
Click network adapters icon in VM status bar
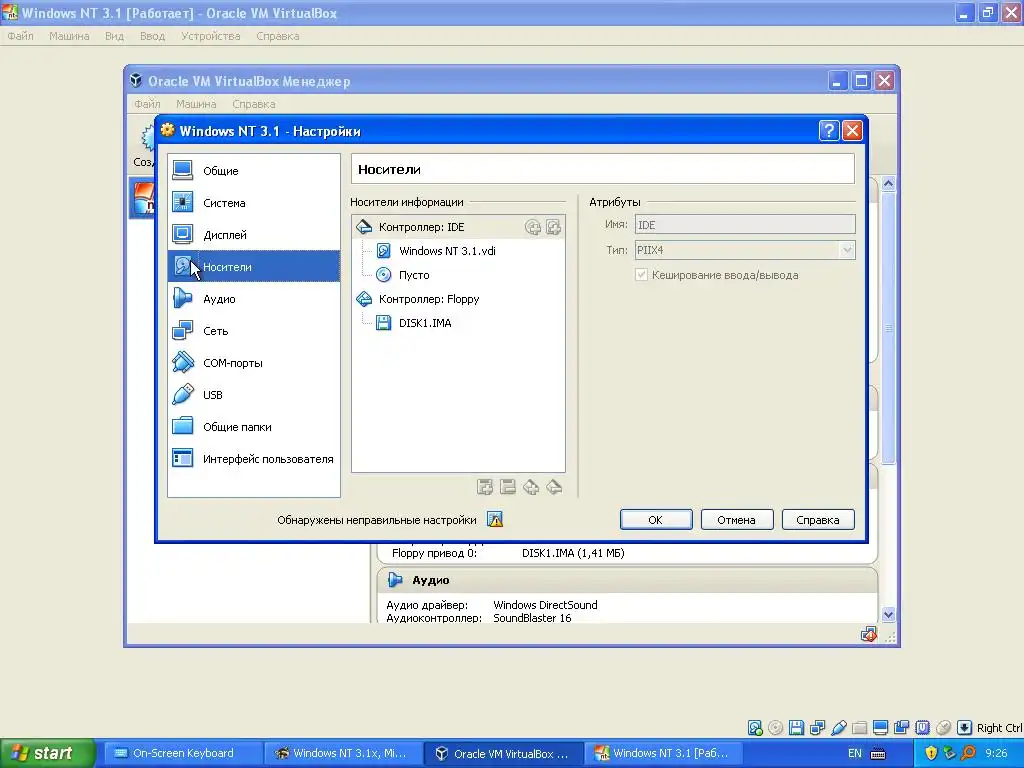pos(817,728)
